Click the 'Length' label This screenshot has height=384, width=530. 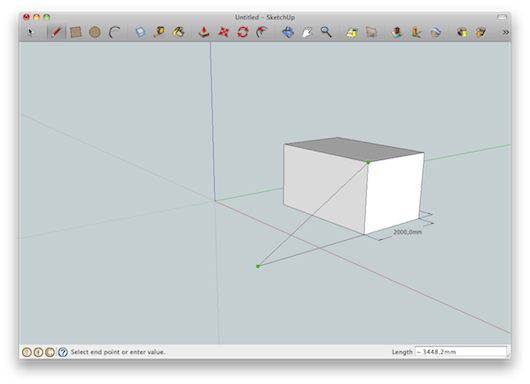pyautogui.click(x=402, y=352)
